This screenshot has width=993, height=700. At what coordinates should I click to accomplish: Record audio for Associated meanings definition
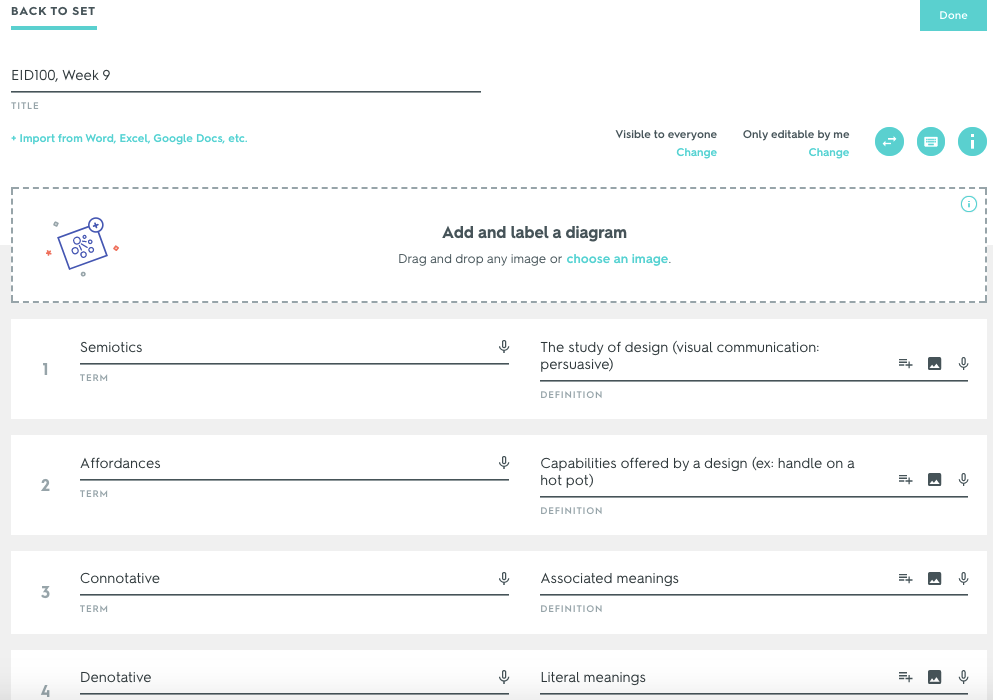coord(963,578)
